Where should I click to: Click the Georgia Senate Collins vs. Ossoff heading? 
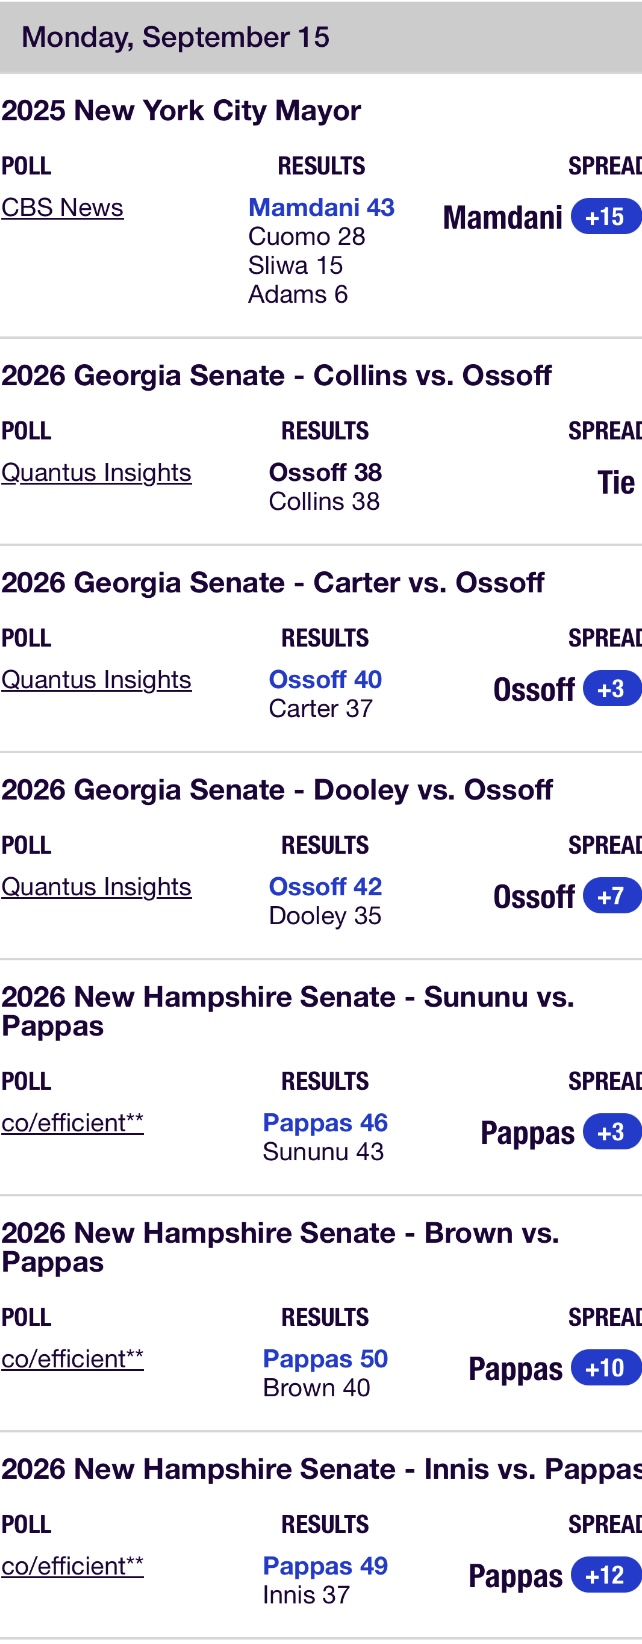[x=277, y=376]
